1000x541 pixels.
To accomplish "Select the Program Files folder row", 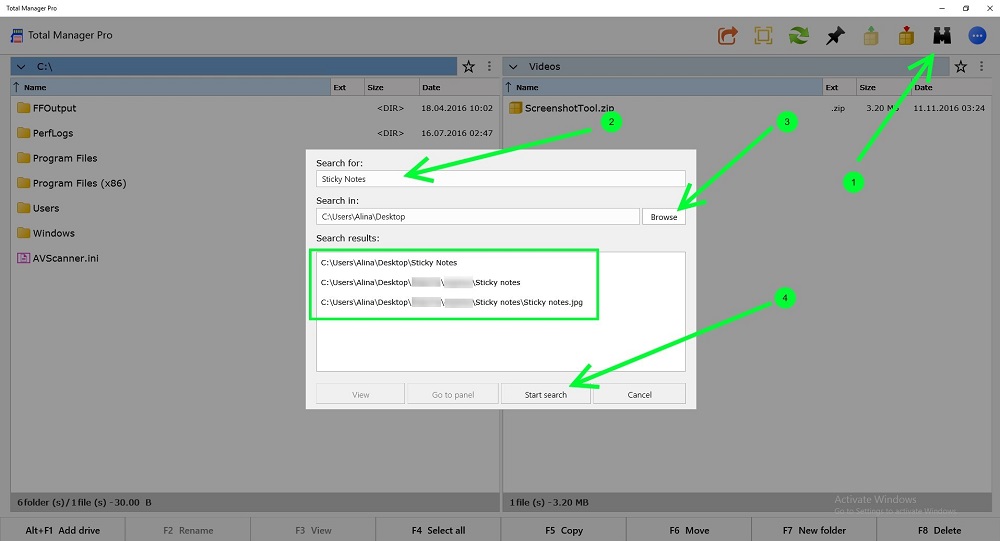I will coord(255,158).
